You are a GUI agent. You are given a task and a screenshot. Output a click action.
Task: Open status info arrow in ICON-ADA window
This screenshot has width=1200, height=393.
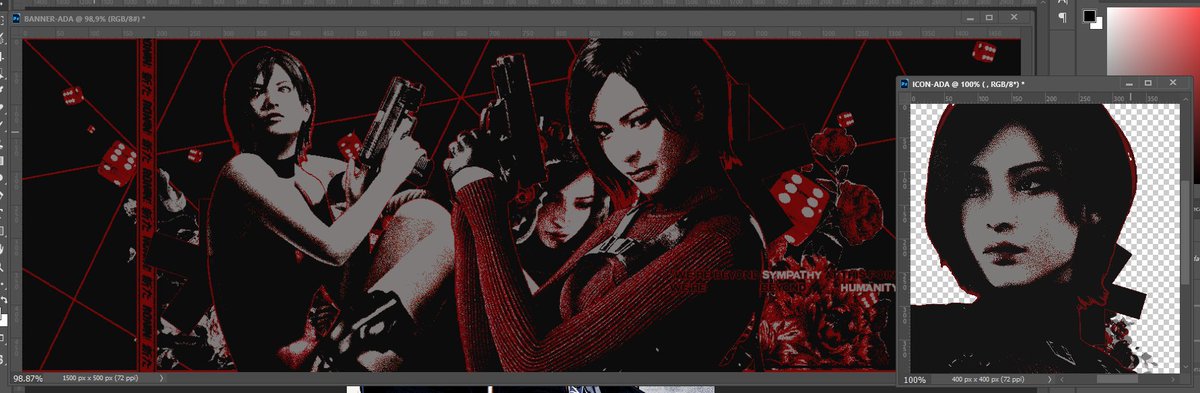1049,379
